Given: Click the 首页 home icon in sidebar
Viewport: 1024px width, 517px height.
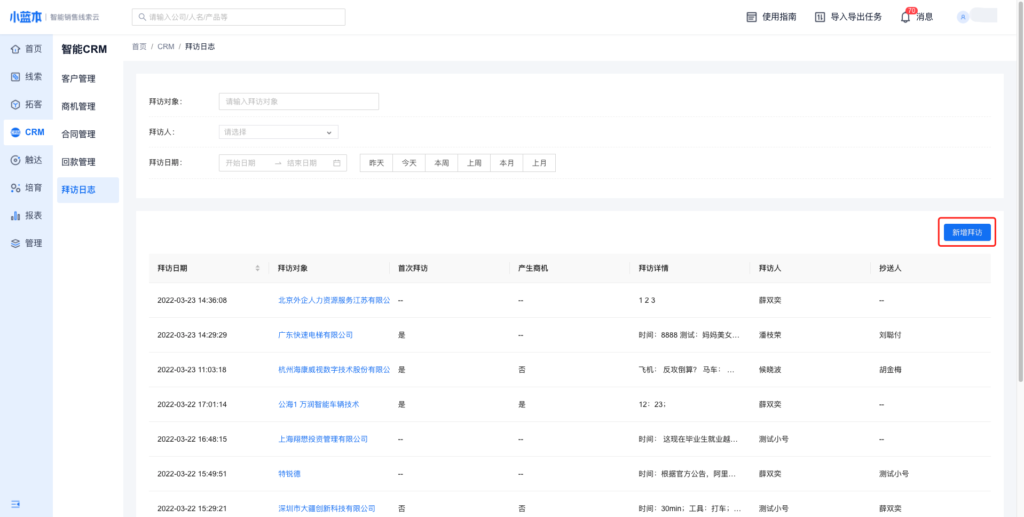Looking at the screenshot, I should (15, 49).
